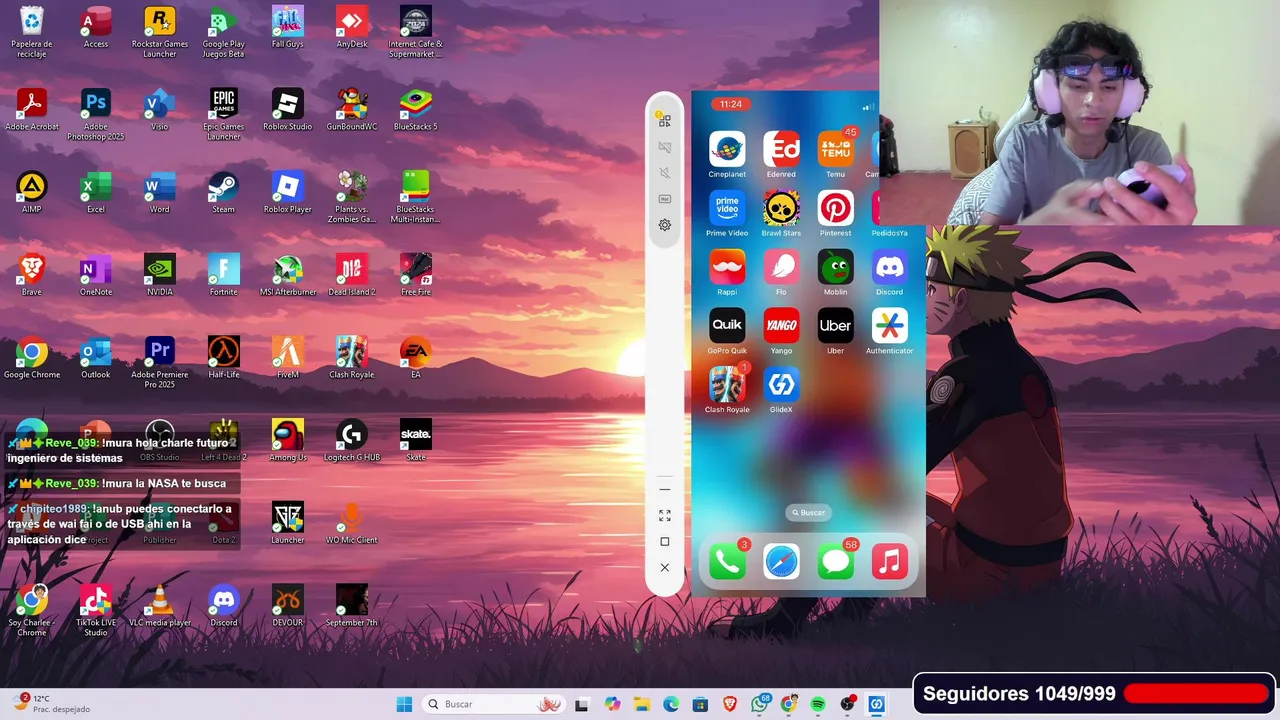
Task: Open File Explorer from the taskbar
Action: click(x=642, y=704)
